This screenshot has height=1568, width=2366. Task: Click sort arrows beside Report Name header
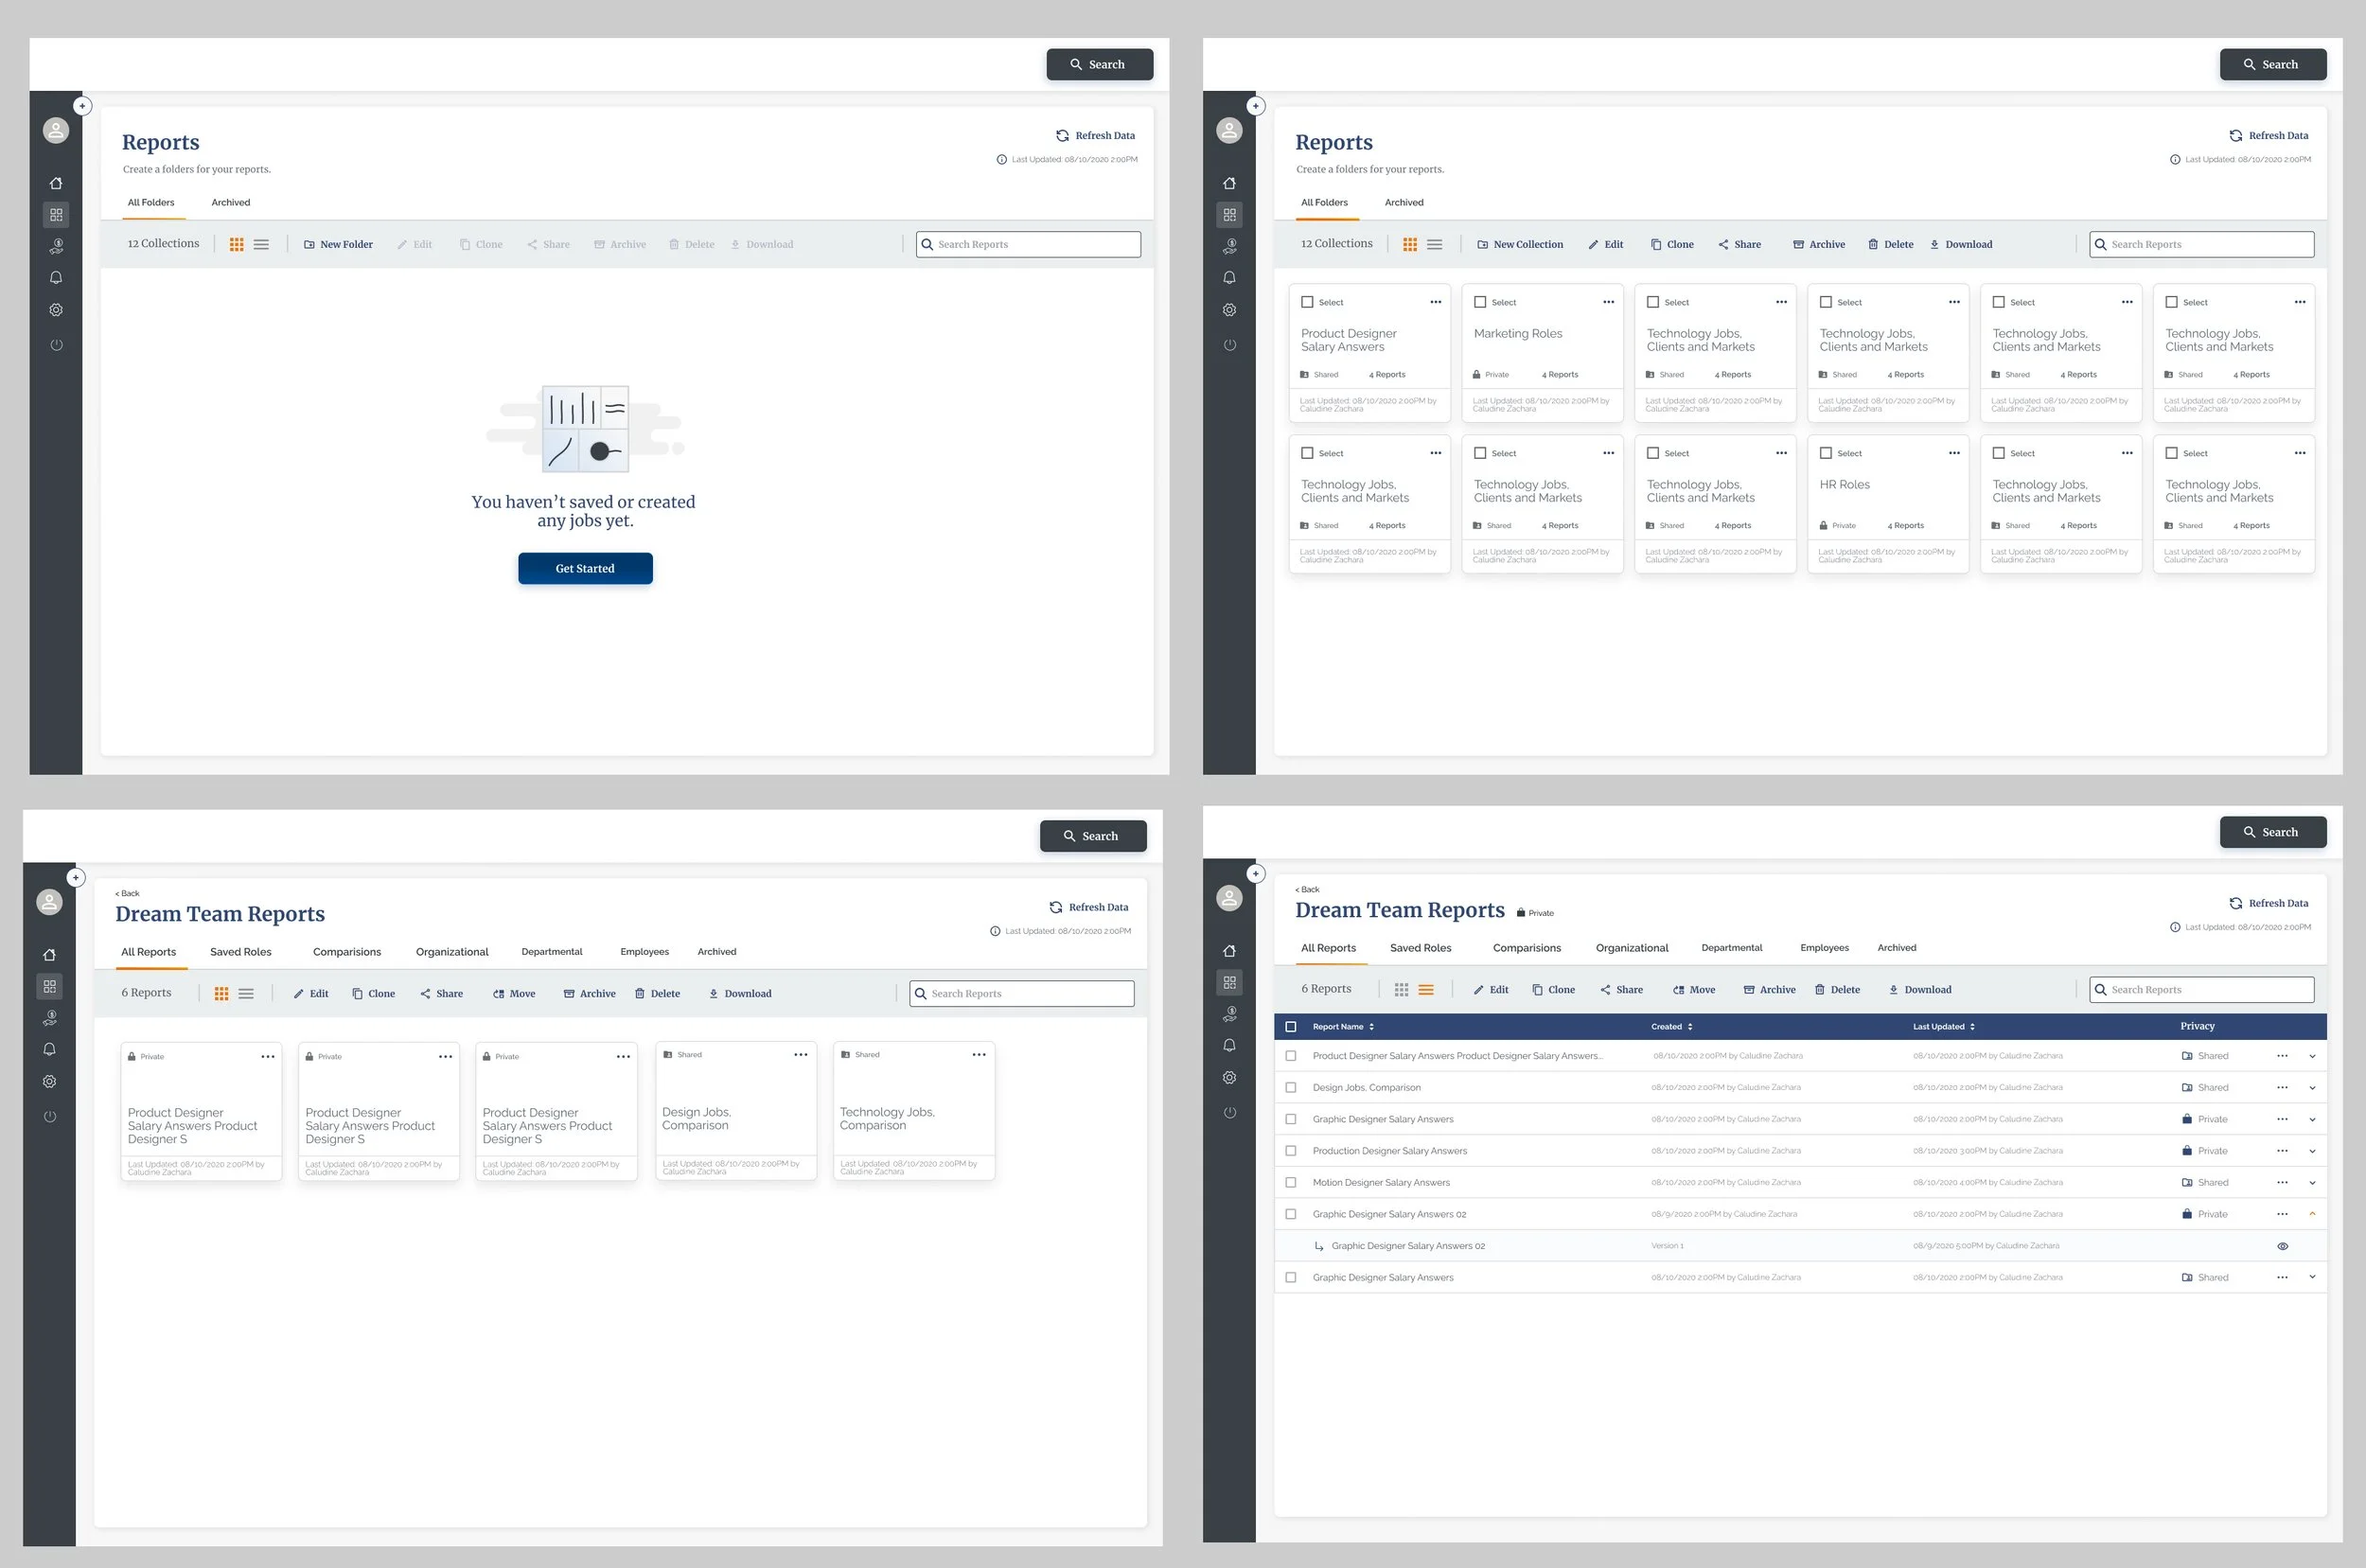[x=1372, y=1027]
